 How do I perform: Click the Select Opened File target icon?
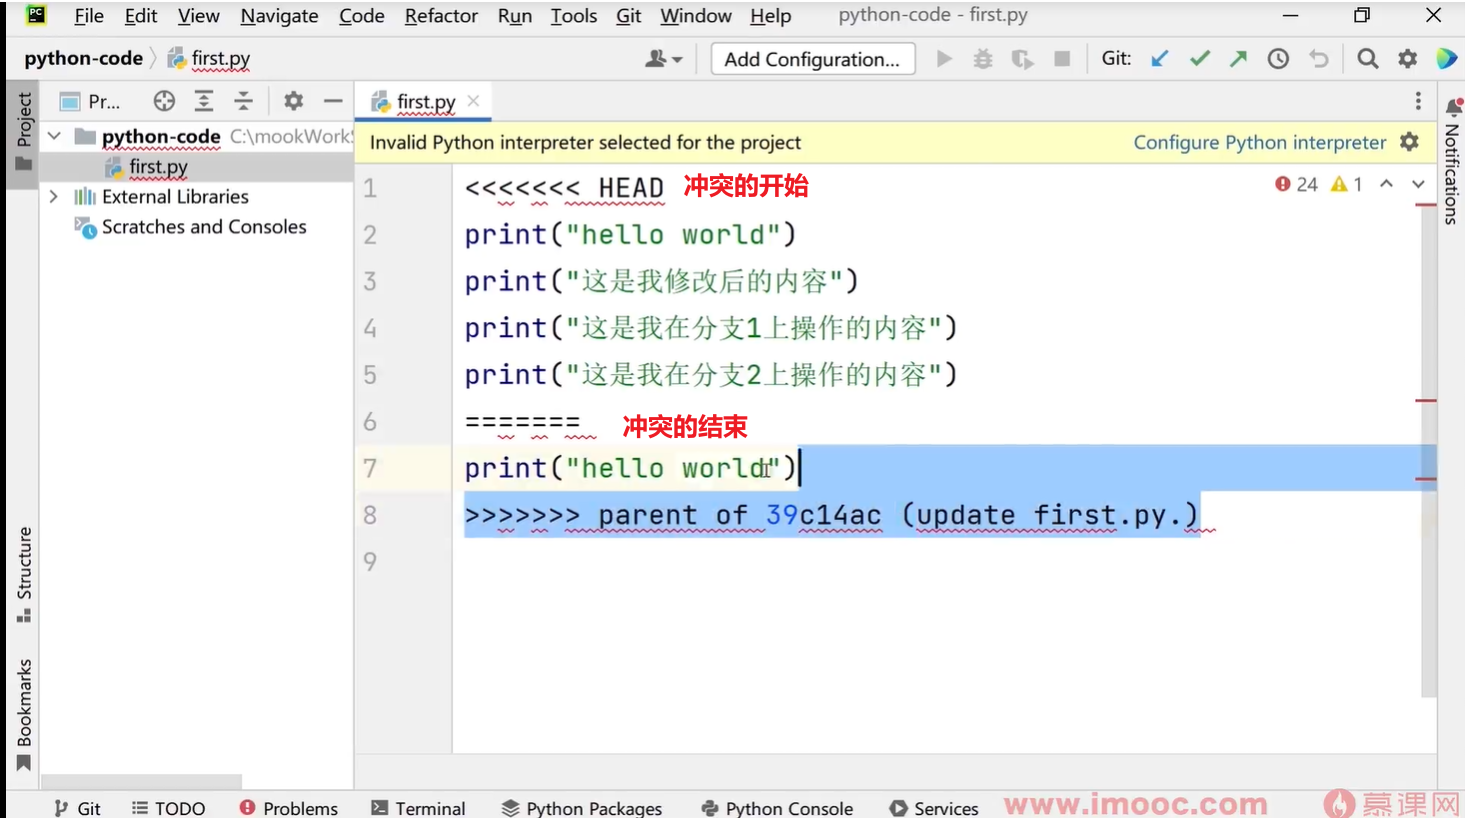(164, 101)
